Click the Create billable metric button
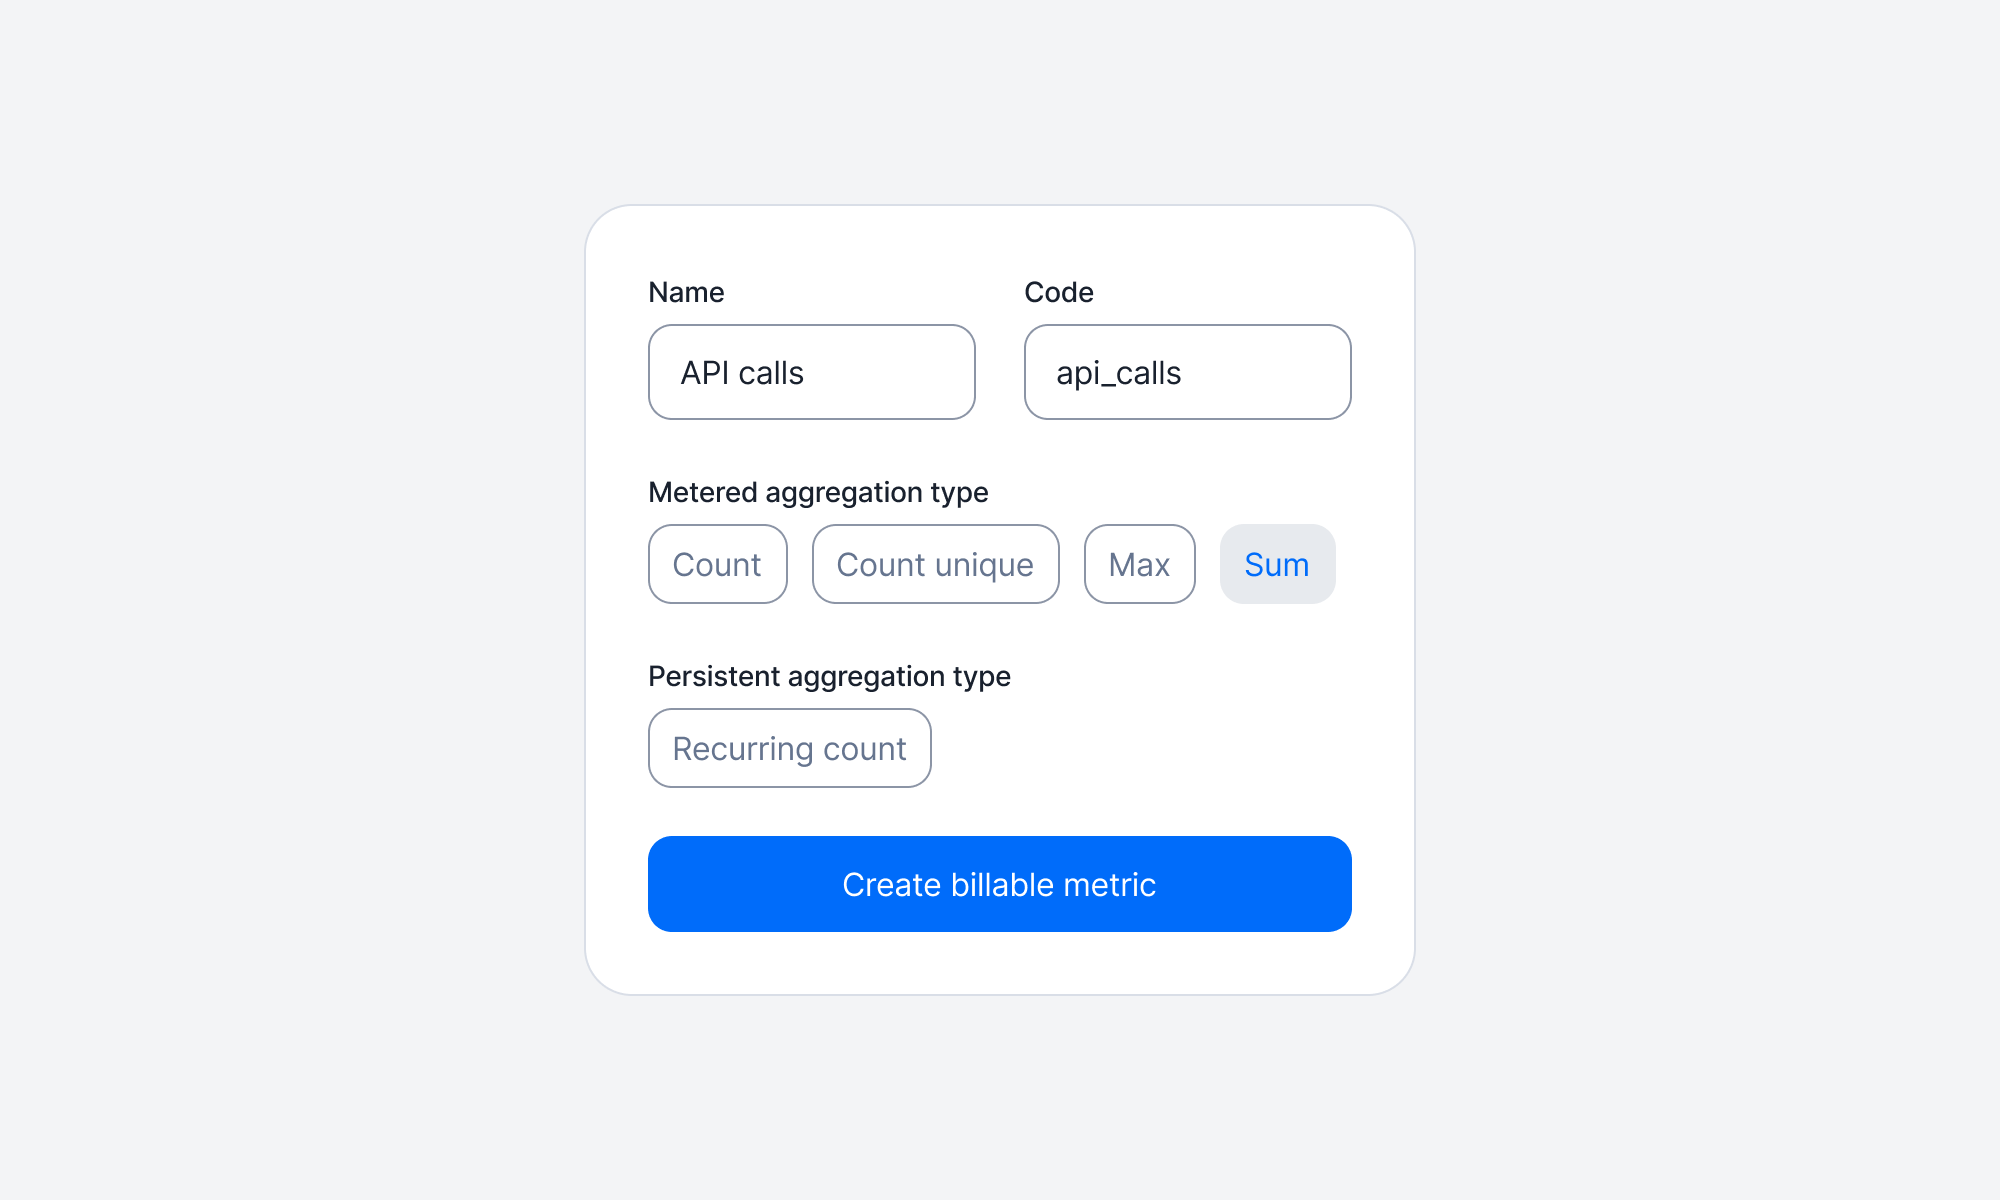This screenshot has width=2000, height=1200. [999, 884]
